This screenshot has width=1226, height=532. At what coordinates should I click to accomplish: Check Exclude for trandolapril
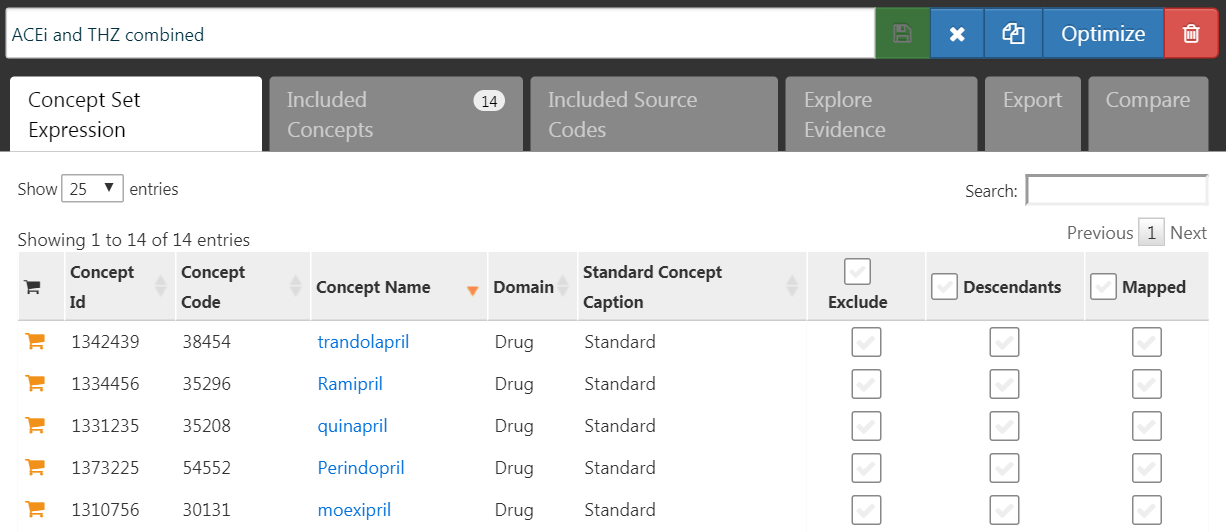866,342
